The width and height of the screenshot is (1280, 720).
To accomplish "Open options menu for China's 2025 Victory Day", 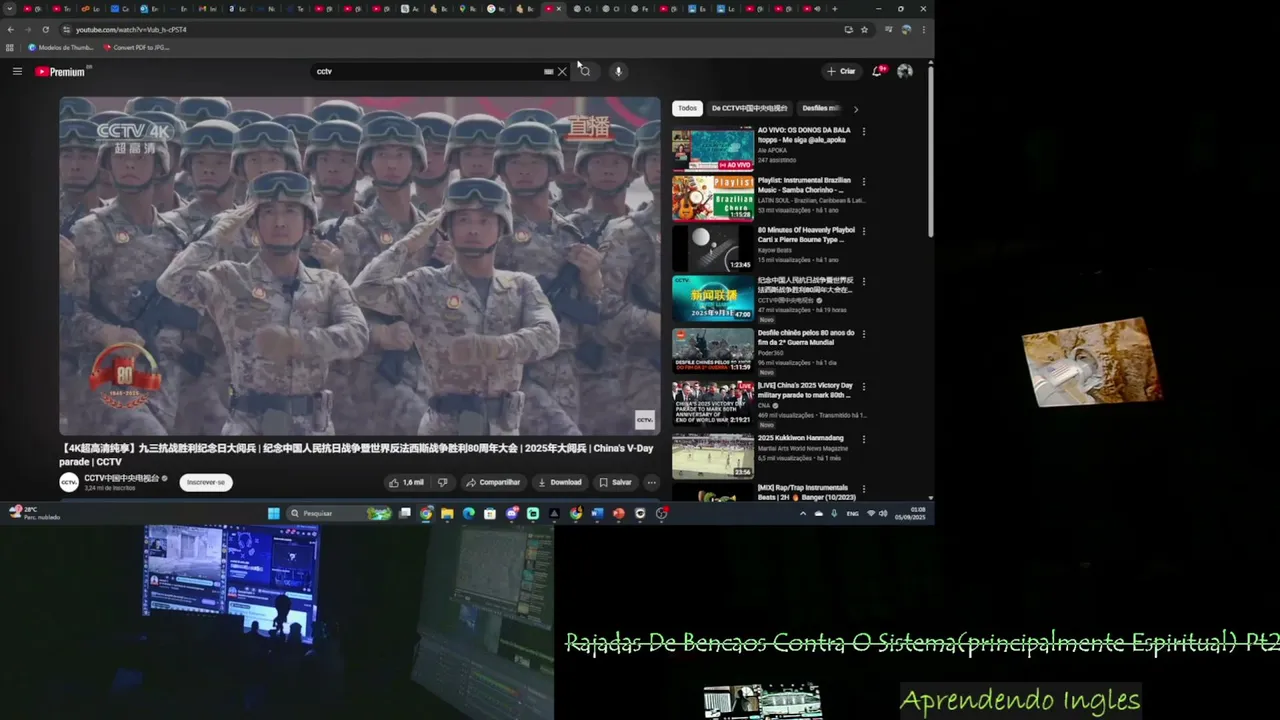I will pyautogui.click(x=864, y=386).
